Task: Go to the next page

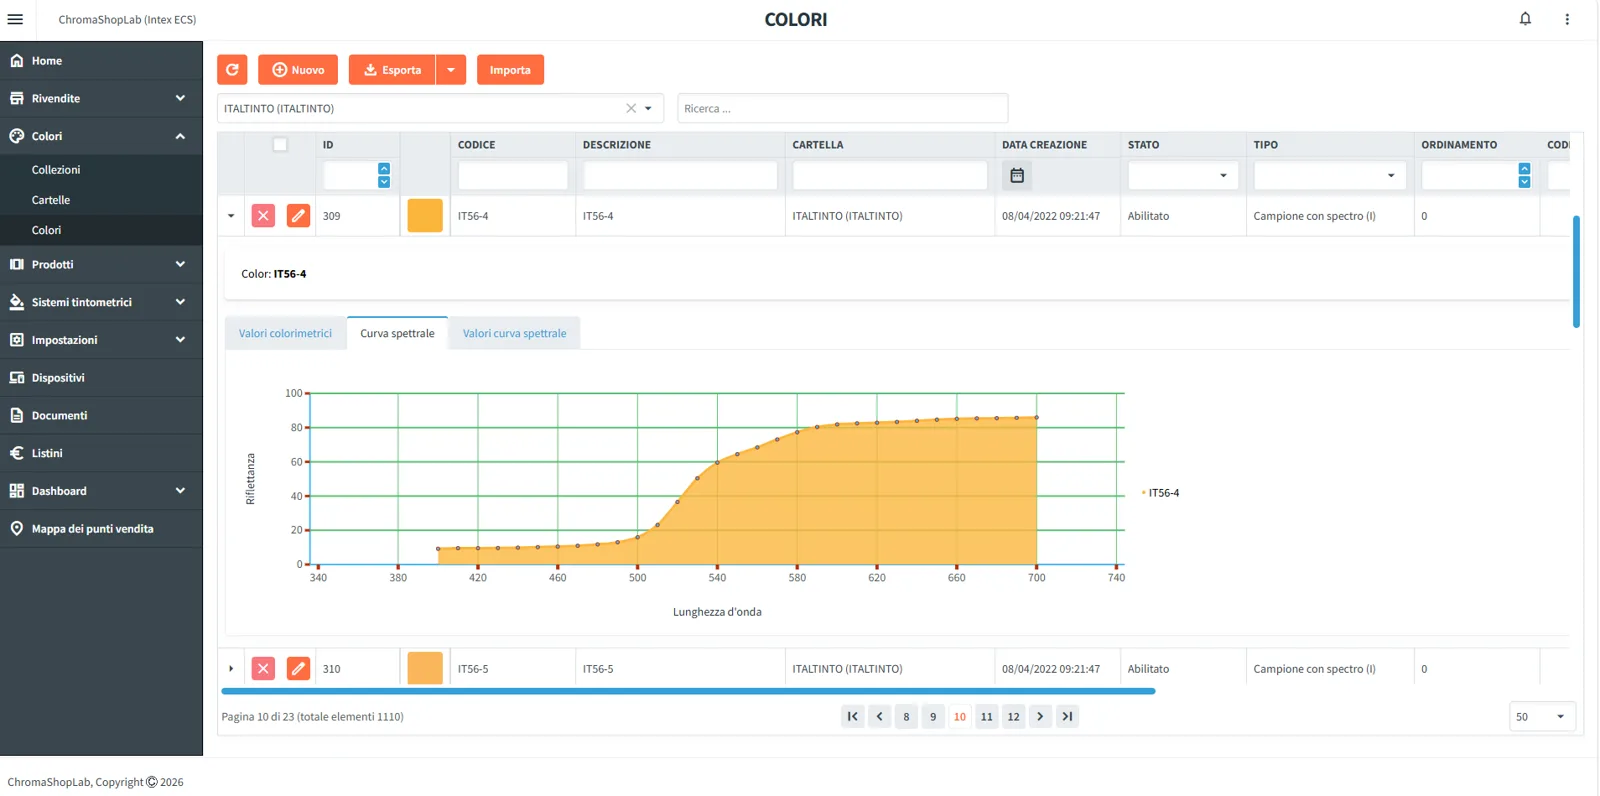Action: tap(1040, 717)
